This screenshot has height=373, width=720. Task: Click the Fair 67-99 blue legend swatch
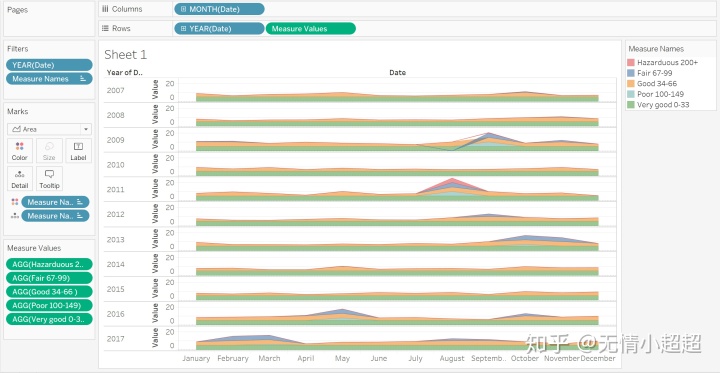click(631, 73)
